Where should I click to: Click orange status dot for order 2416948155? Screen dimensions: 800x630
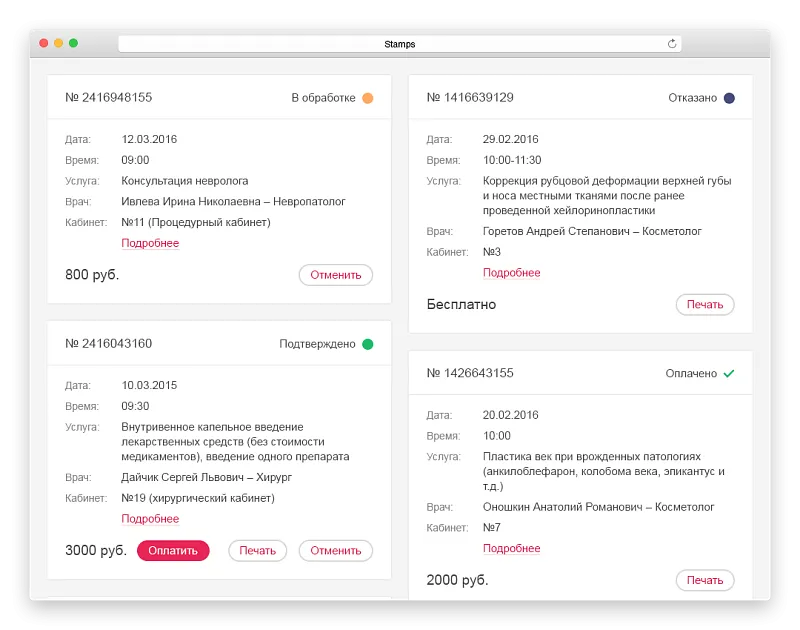point(367,98)
